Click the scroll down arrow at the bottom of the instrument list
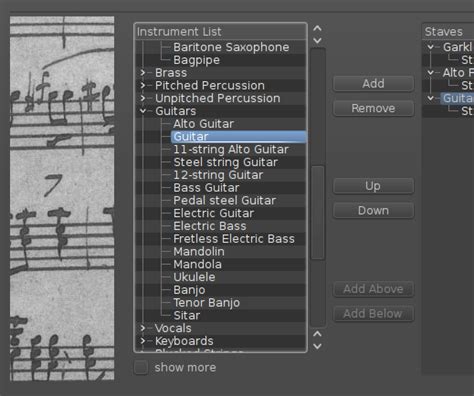Viewport: 474px width, 396px height. click(x=318, y=346)
